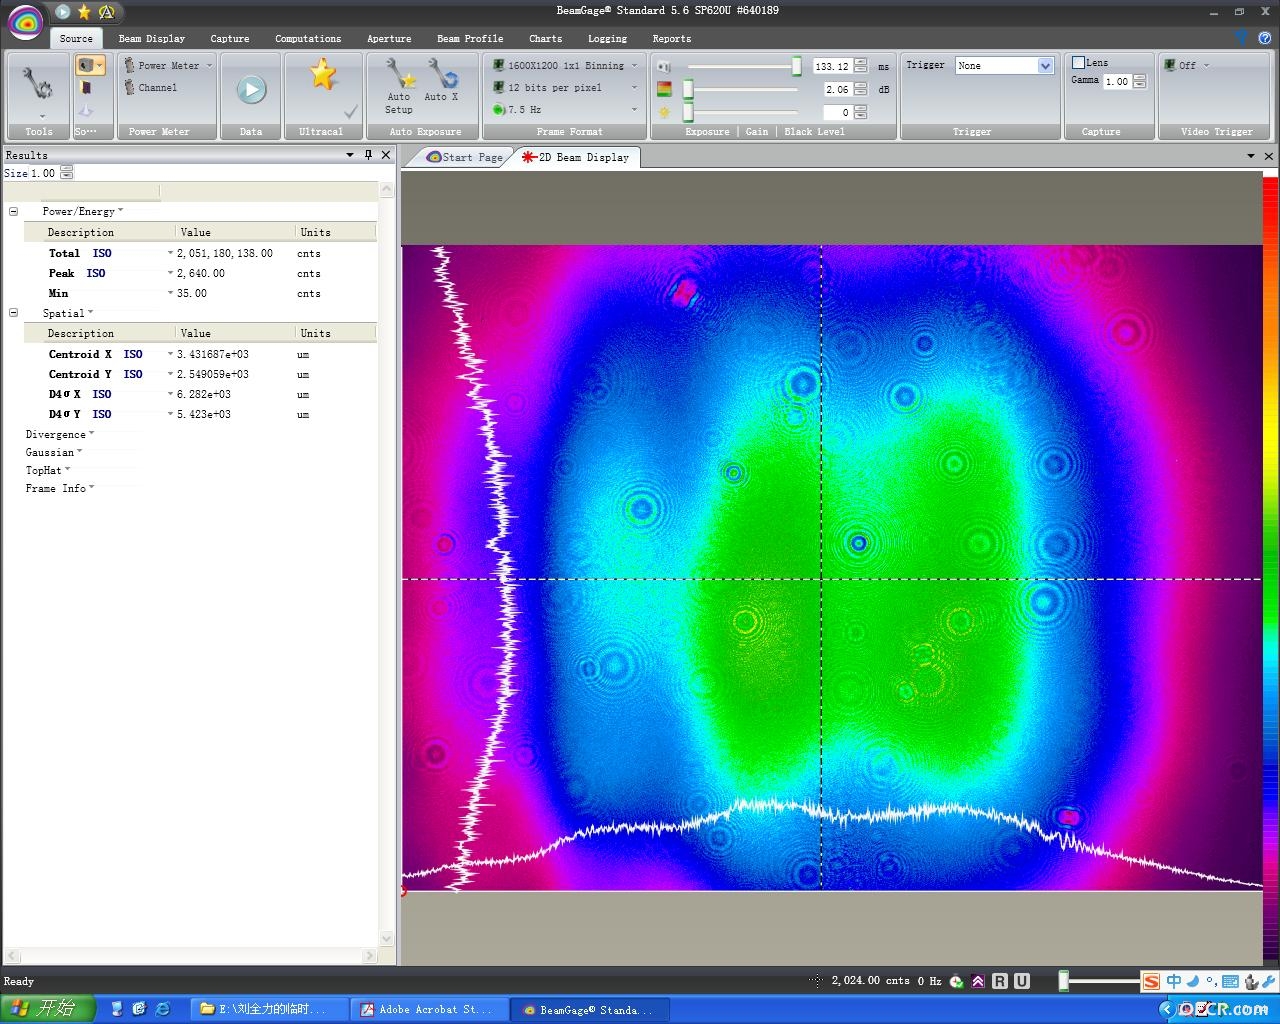Image resolution: width=1280 pixels, height=1024 pixels.
Task: Switch to the Beam Profile ribbon tab
Action: coord(470,38)
